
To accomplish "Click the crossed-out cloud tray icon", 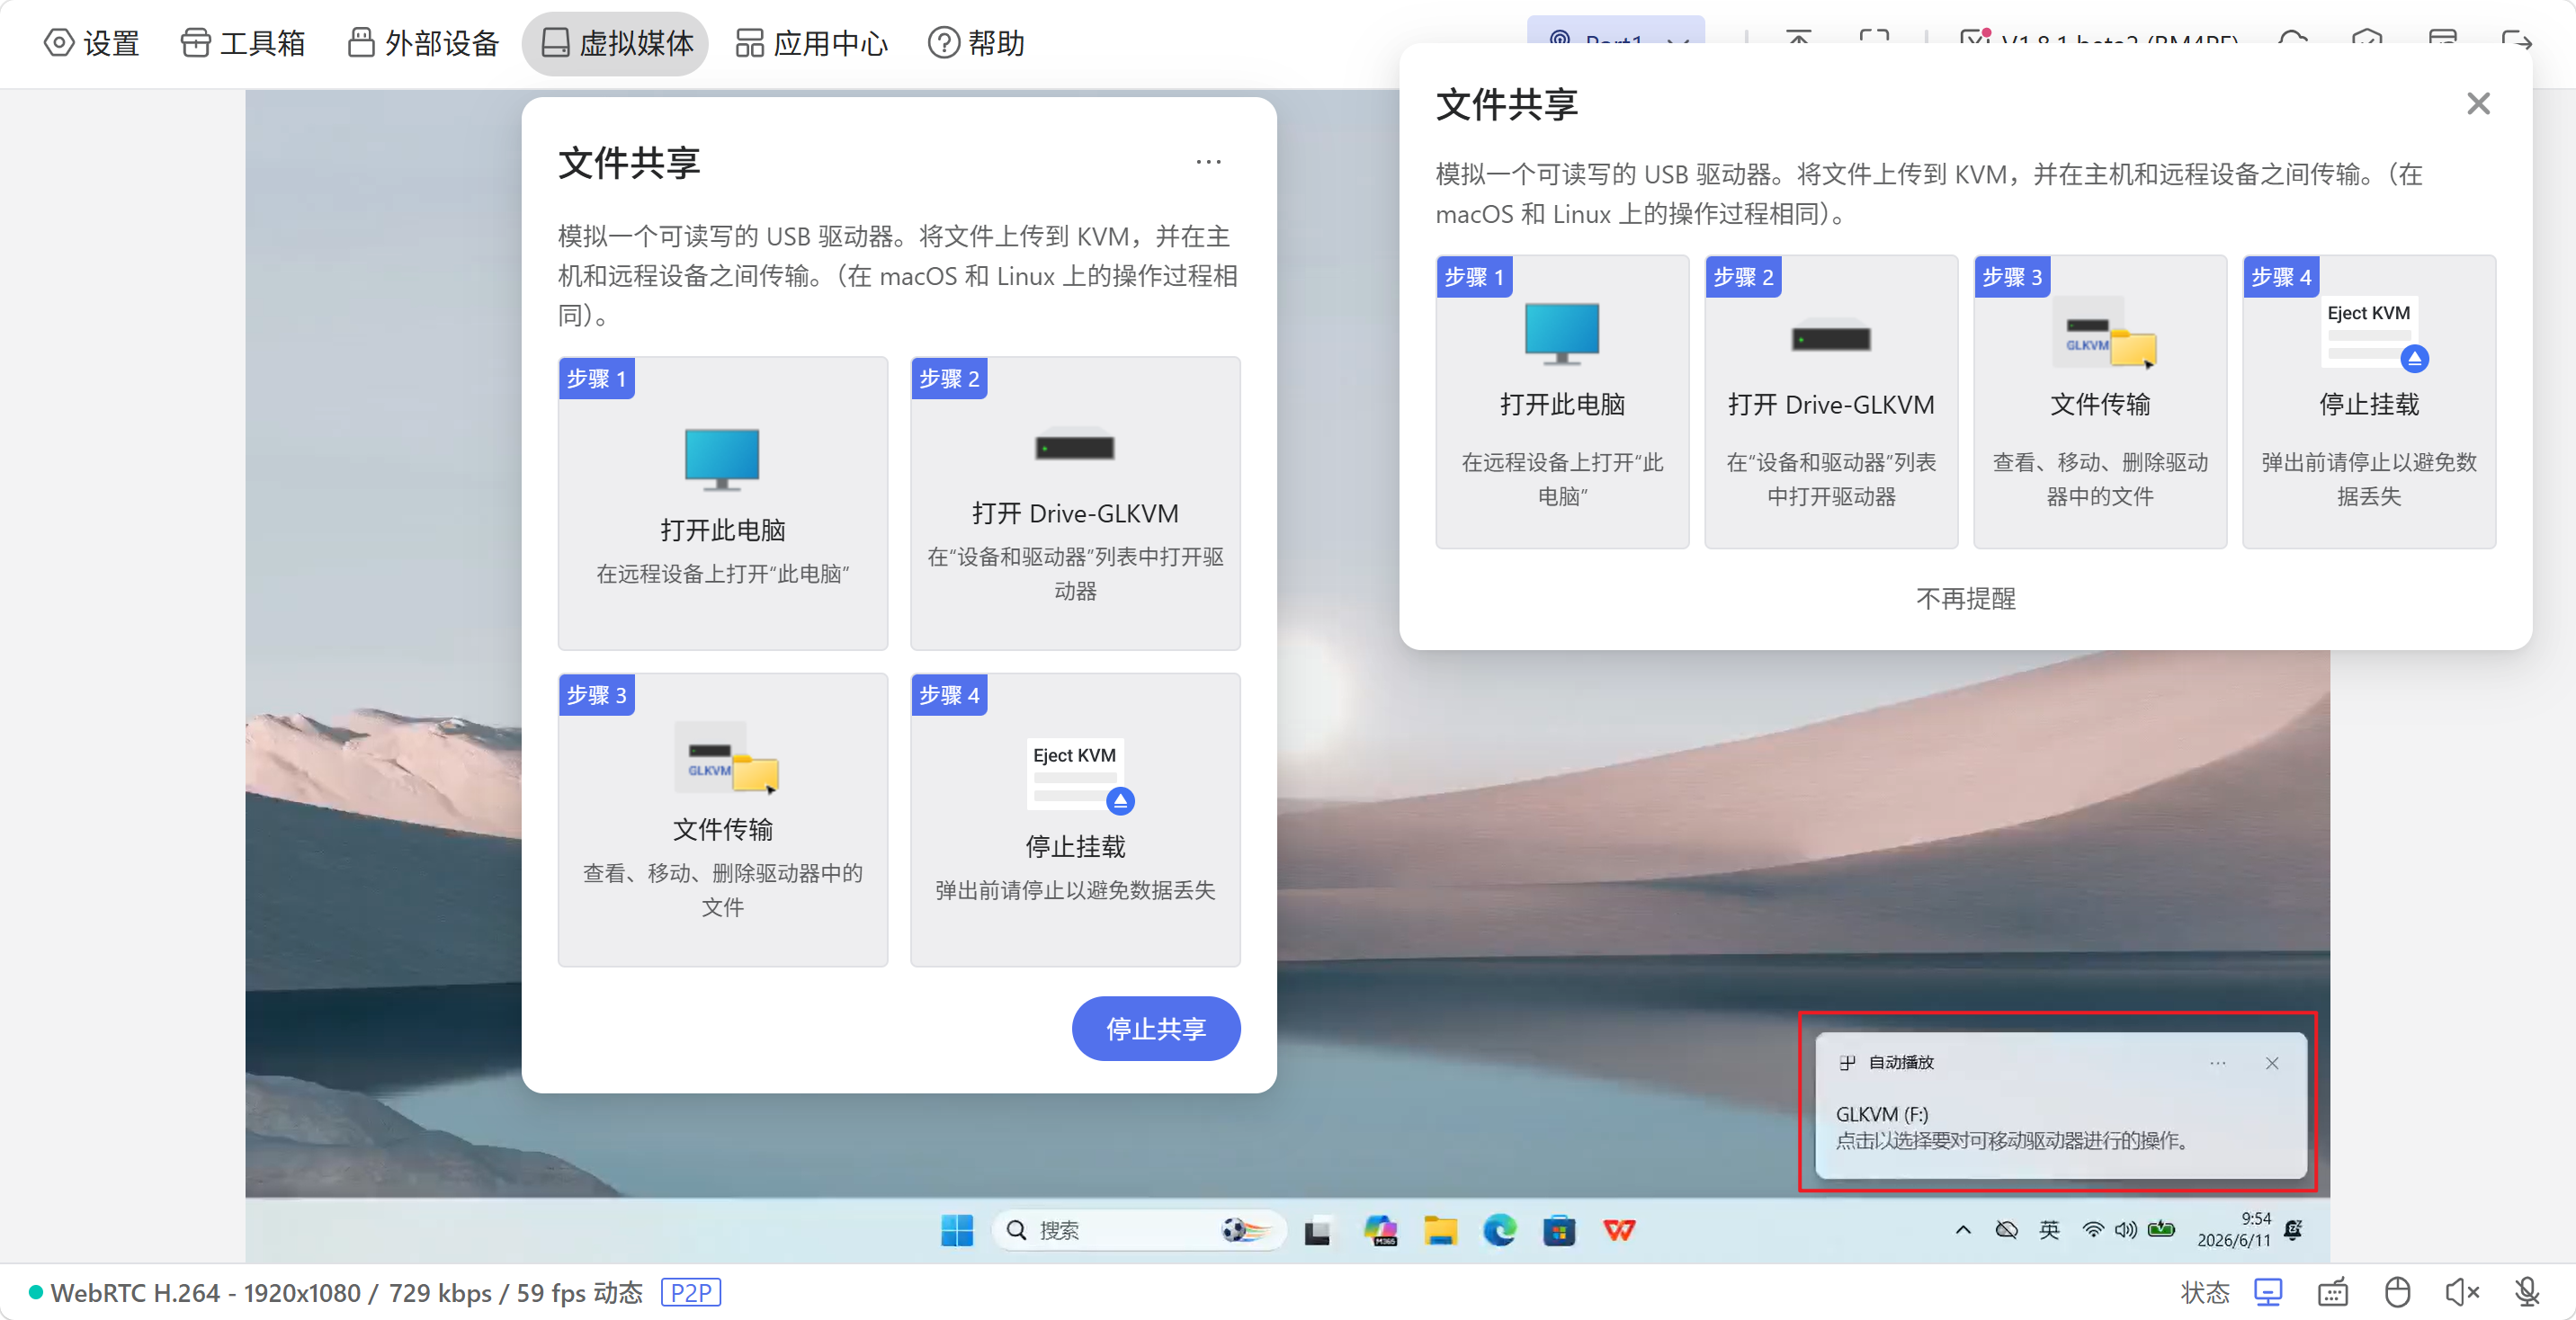I will tap(2006, 1230).
